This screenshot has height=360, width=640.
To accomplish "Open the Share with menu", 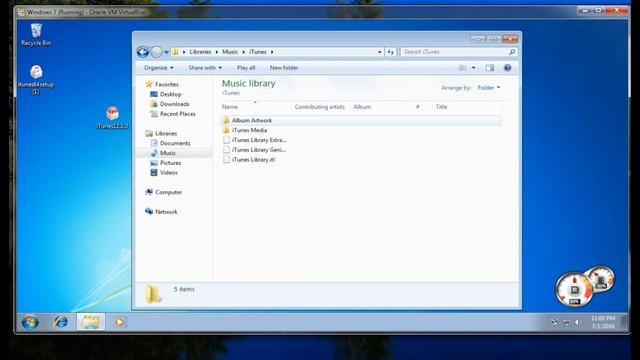I will 205,68.
